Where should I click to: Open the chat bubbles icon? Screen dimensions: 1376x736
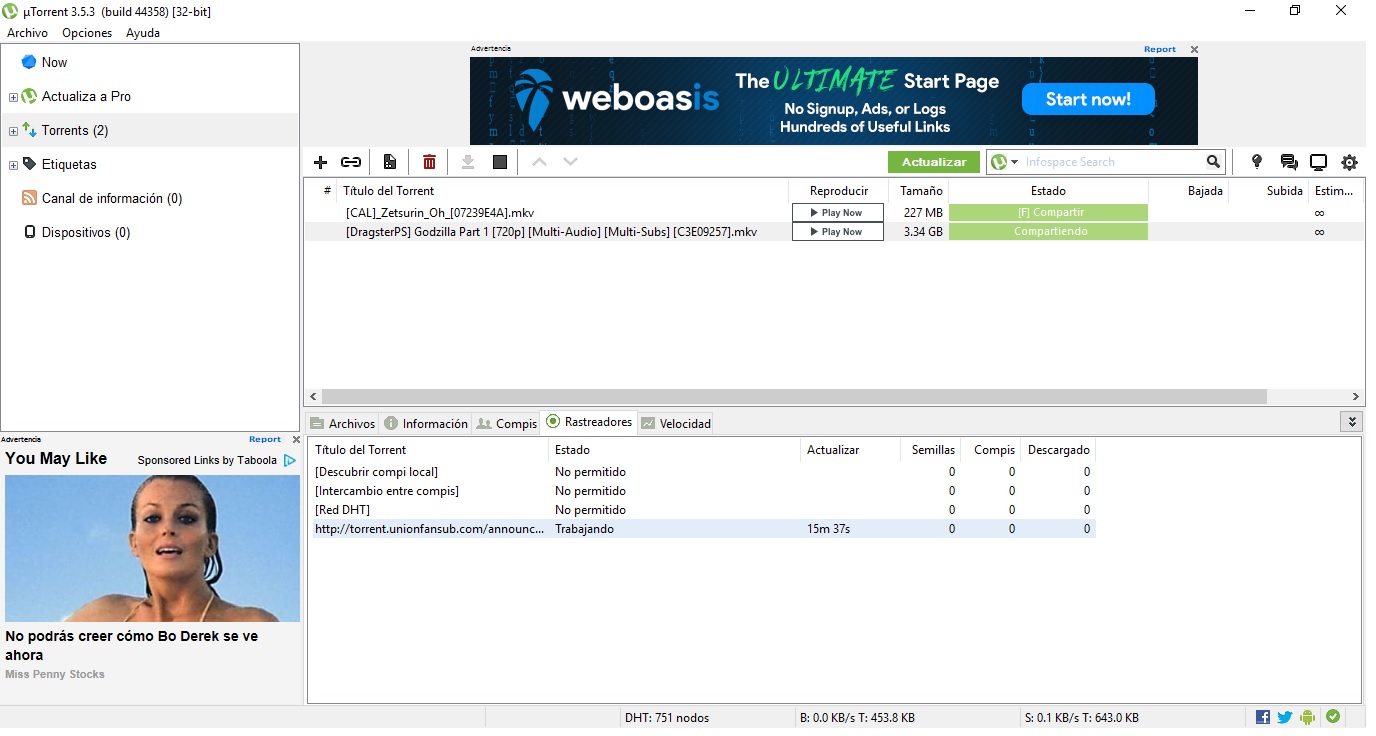(1289, 162)
